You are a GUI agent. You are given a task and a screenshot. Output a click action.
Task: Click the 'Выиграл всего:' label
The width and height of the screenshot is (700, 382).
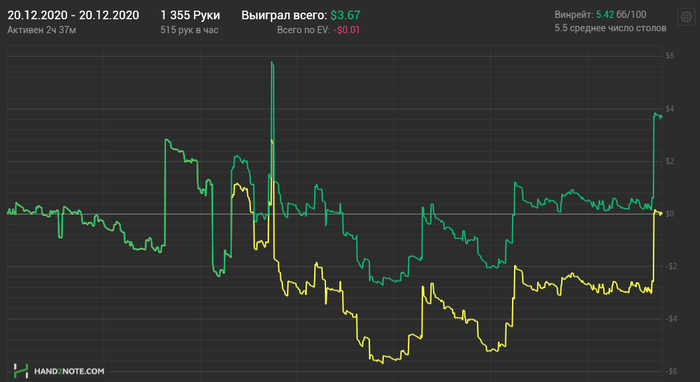(284, 15)
